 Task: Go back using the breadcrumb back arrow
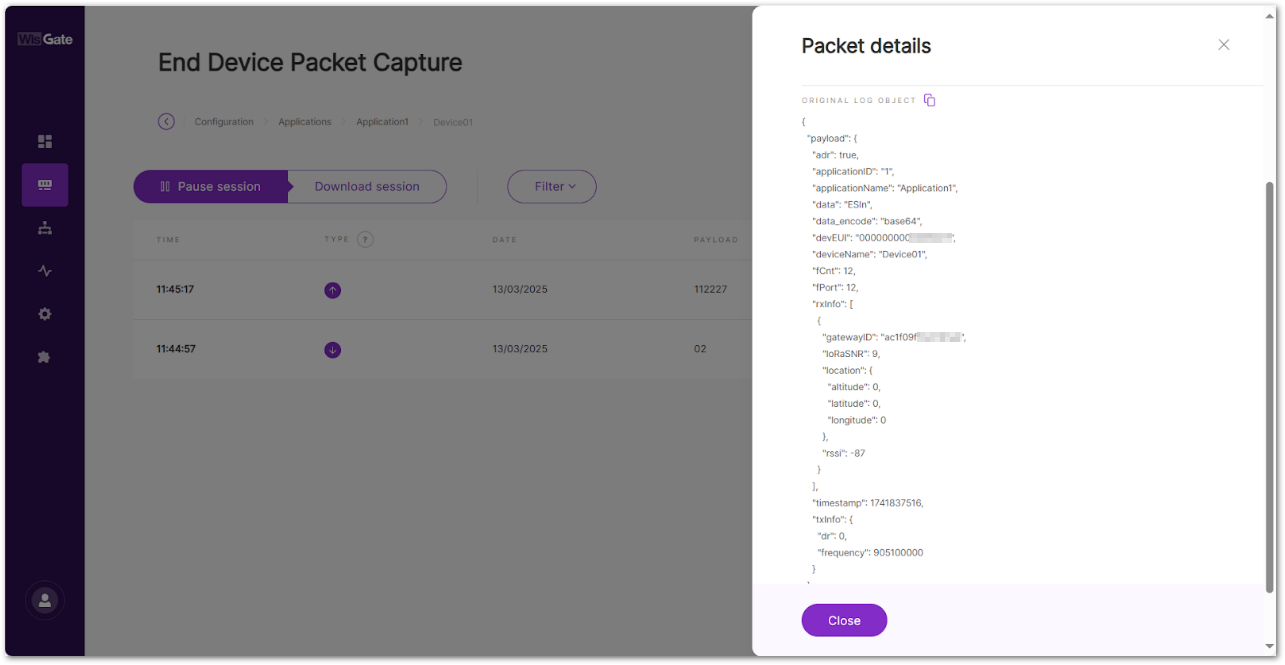tap(166, 121)
